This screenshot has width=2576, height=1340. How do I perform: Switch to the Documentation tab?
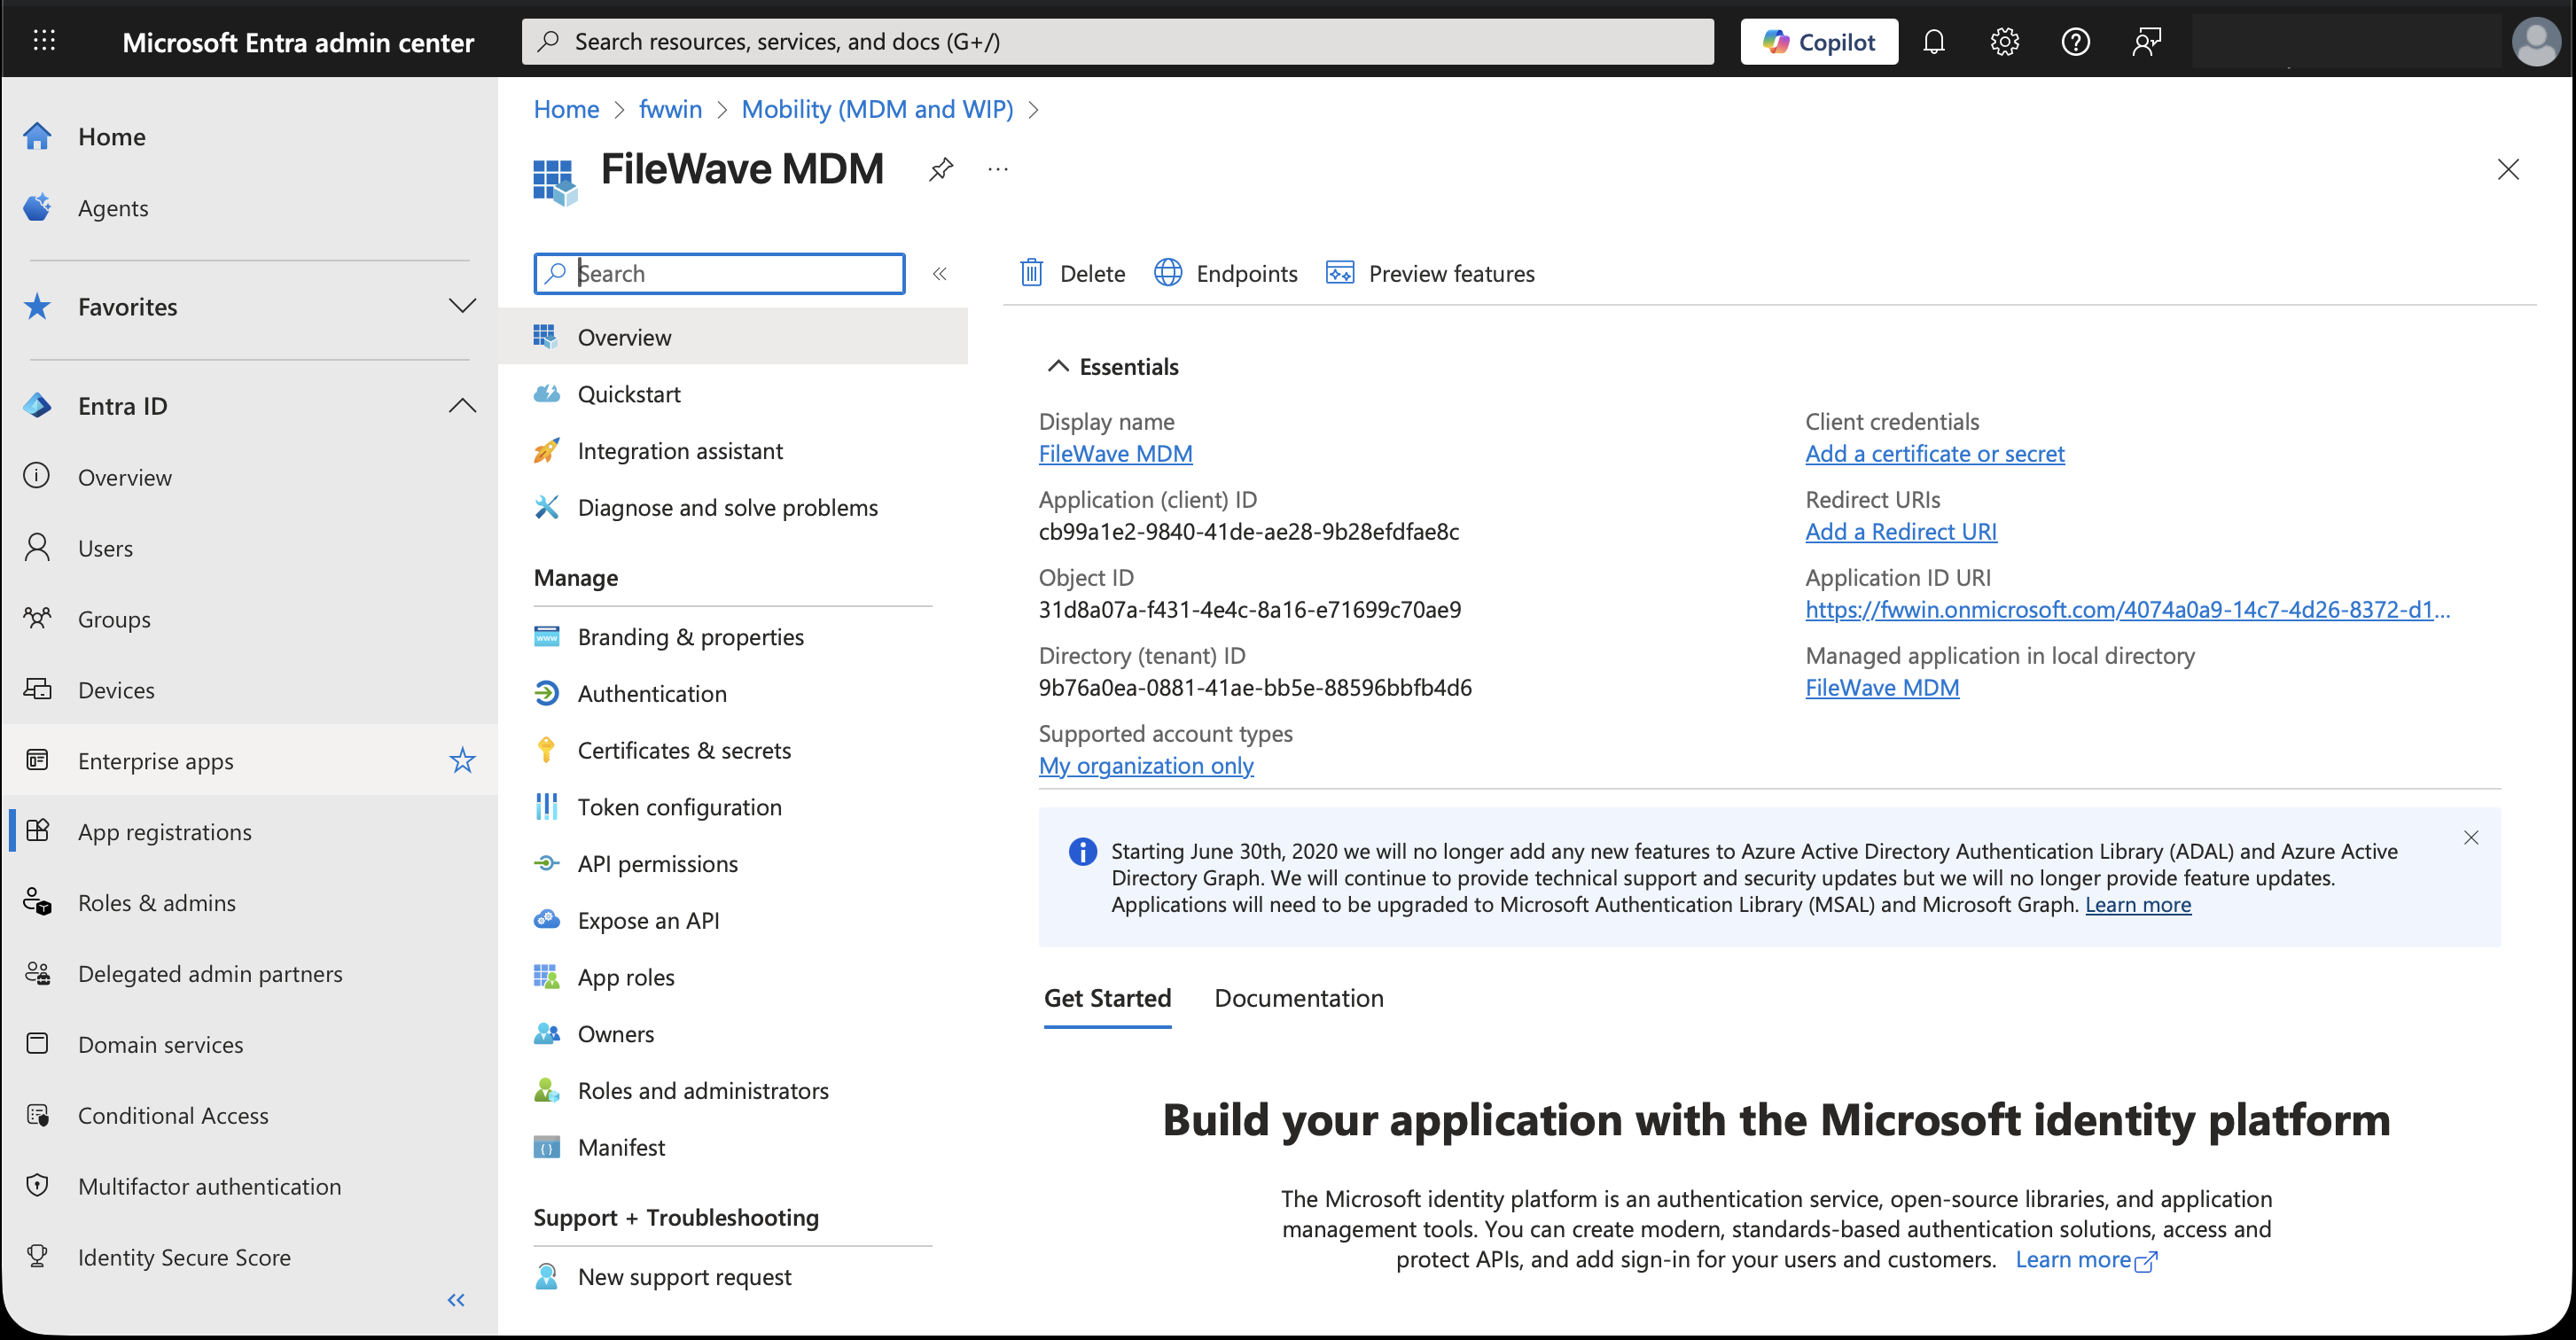pyautogui.click(x=1298, y=998)
